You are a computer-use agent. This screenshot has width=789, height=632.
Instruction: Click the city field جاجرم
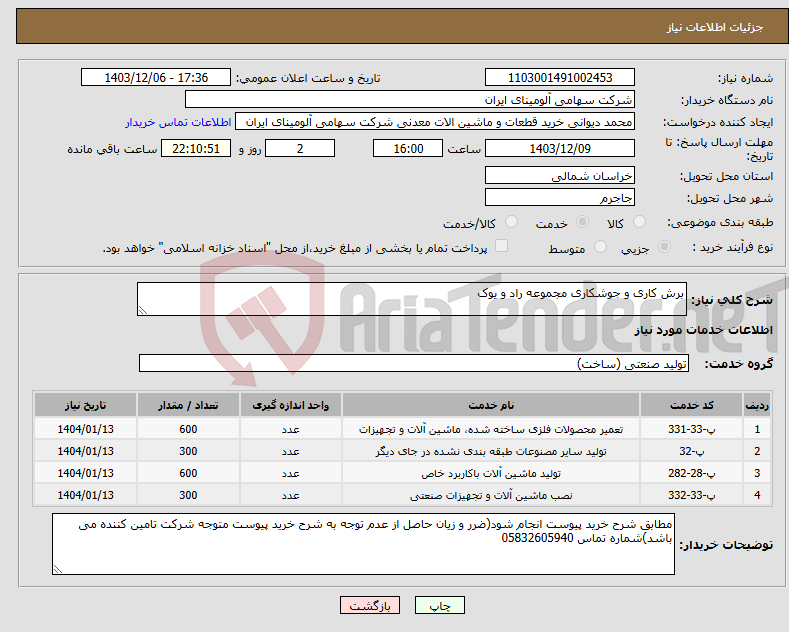point(560,197)
